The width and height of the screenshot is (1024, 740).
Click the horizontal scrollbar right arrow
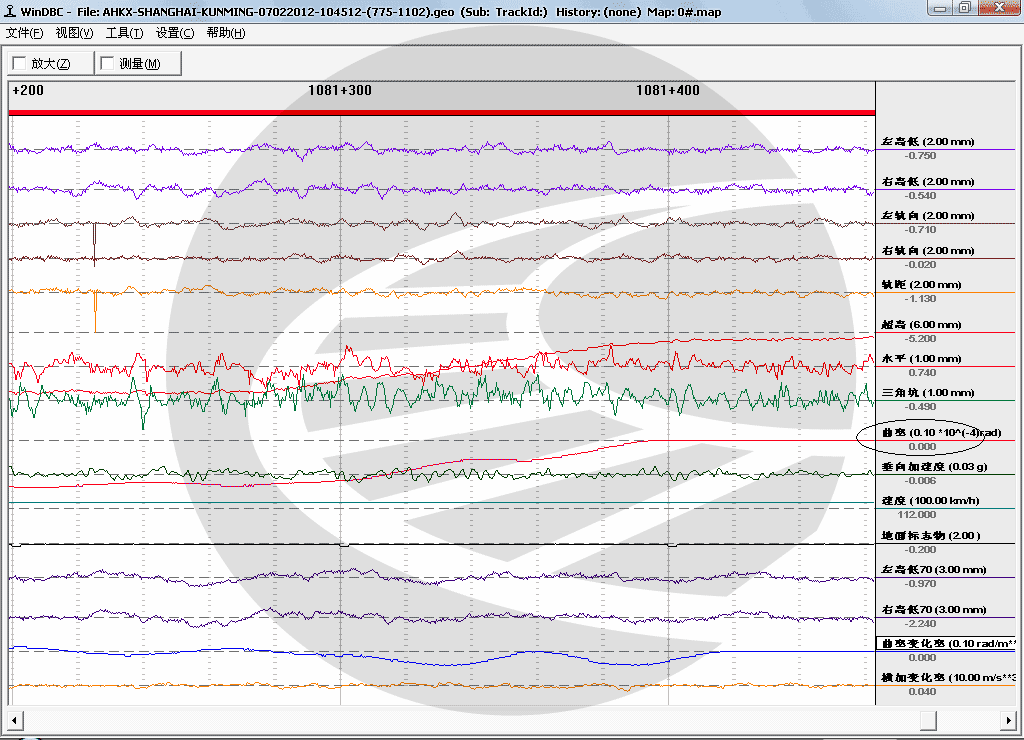(1008, 720)
